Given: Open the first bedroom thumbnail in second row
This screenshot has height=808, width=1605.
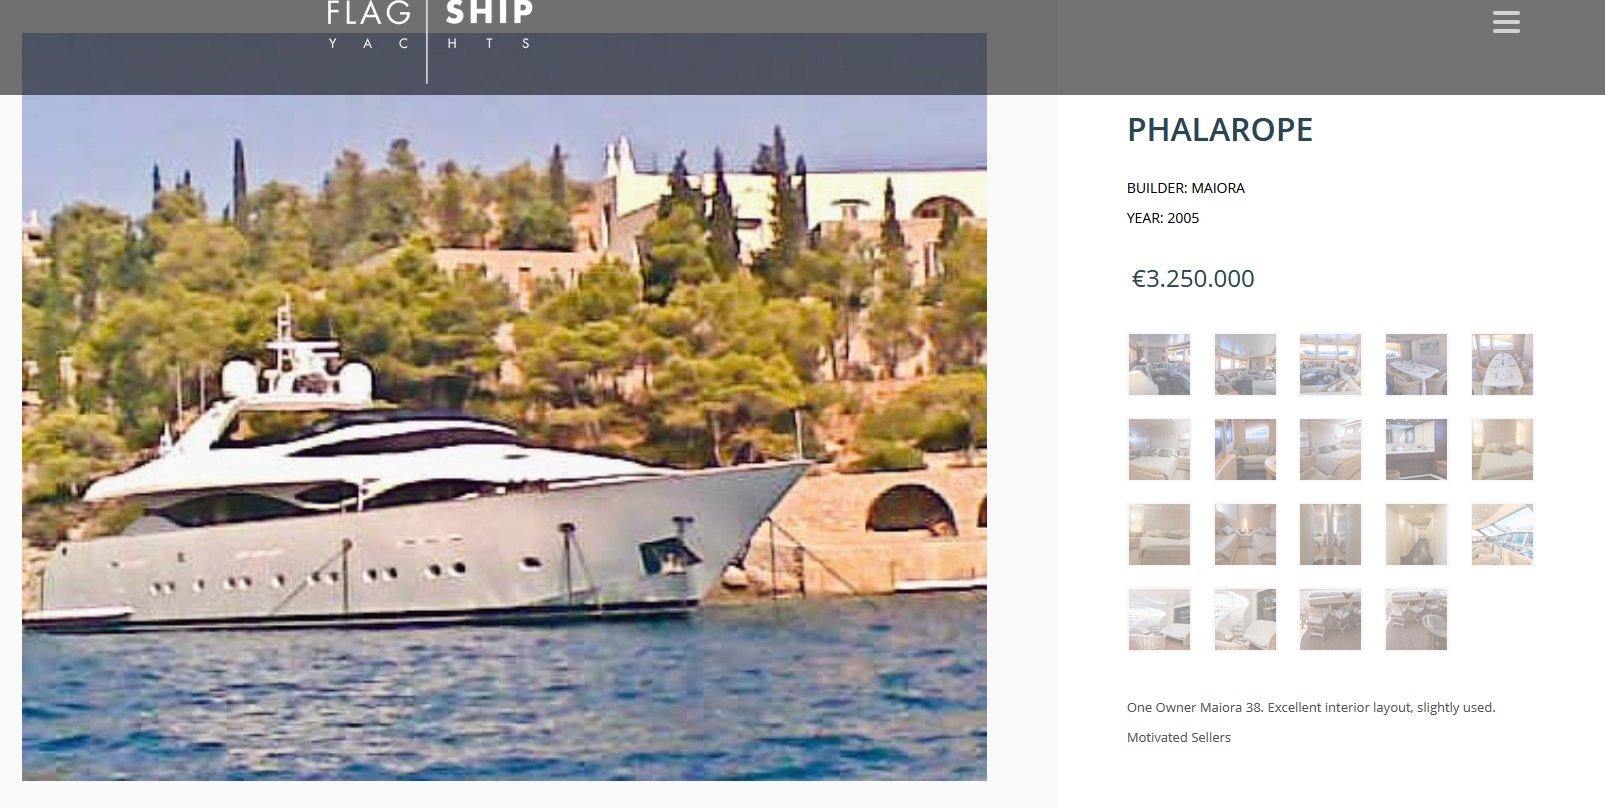Looking at the screenshot, I should pos(1159,450).
